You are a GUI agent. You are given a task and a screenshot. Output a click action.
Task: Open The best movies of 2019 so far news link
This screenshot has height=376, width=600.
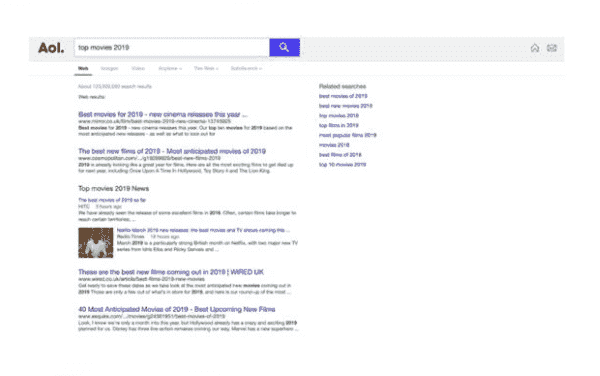(112, 200)
